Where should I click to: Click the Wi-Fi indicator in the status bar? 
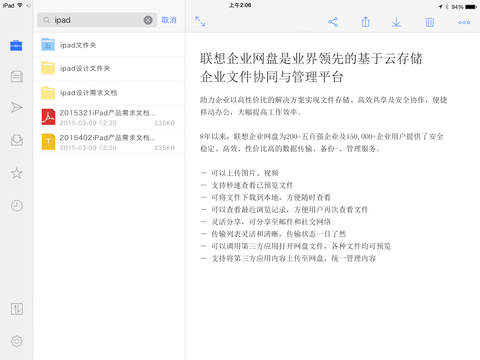click(20, 6)
